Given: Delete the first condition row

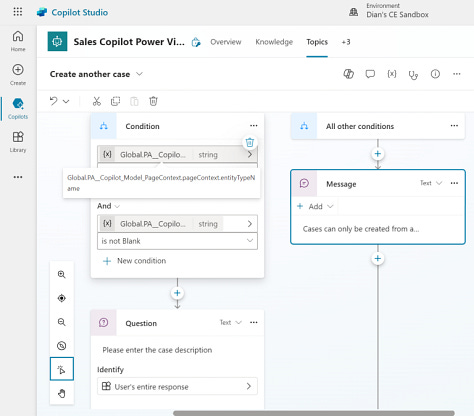Looking at the screenshot, I should (x=250, y=143).
